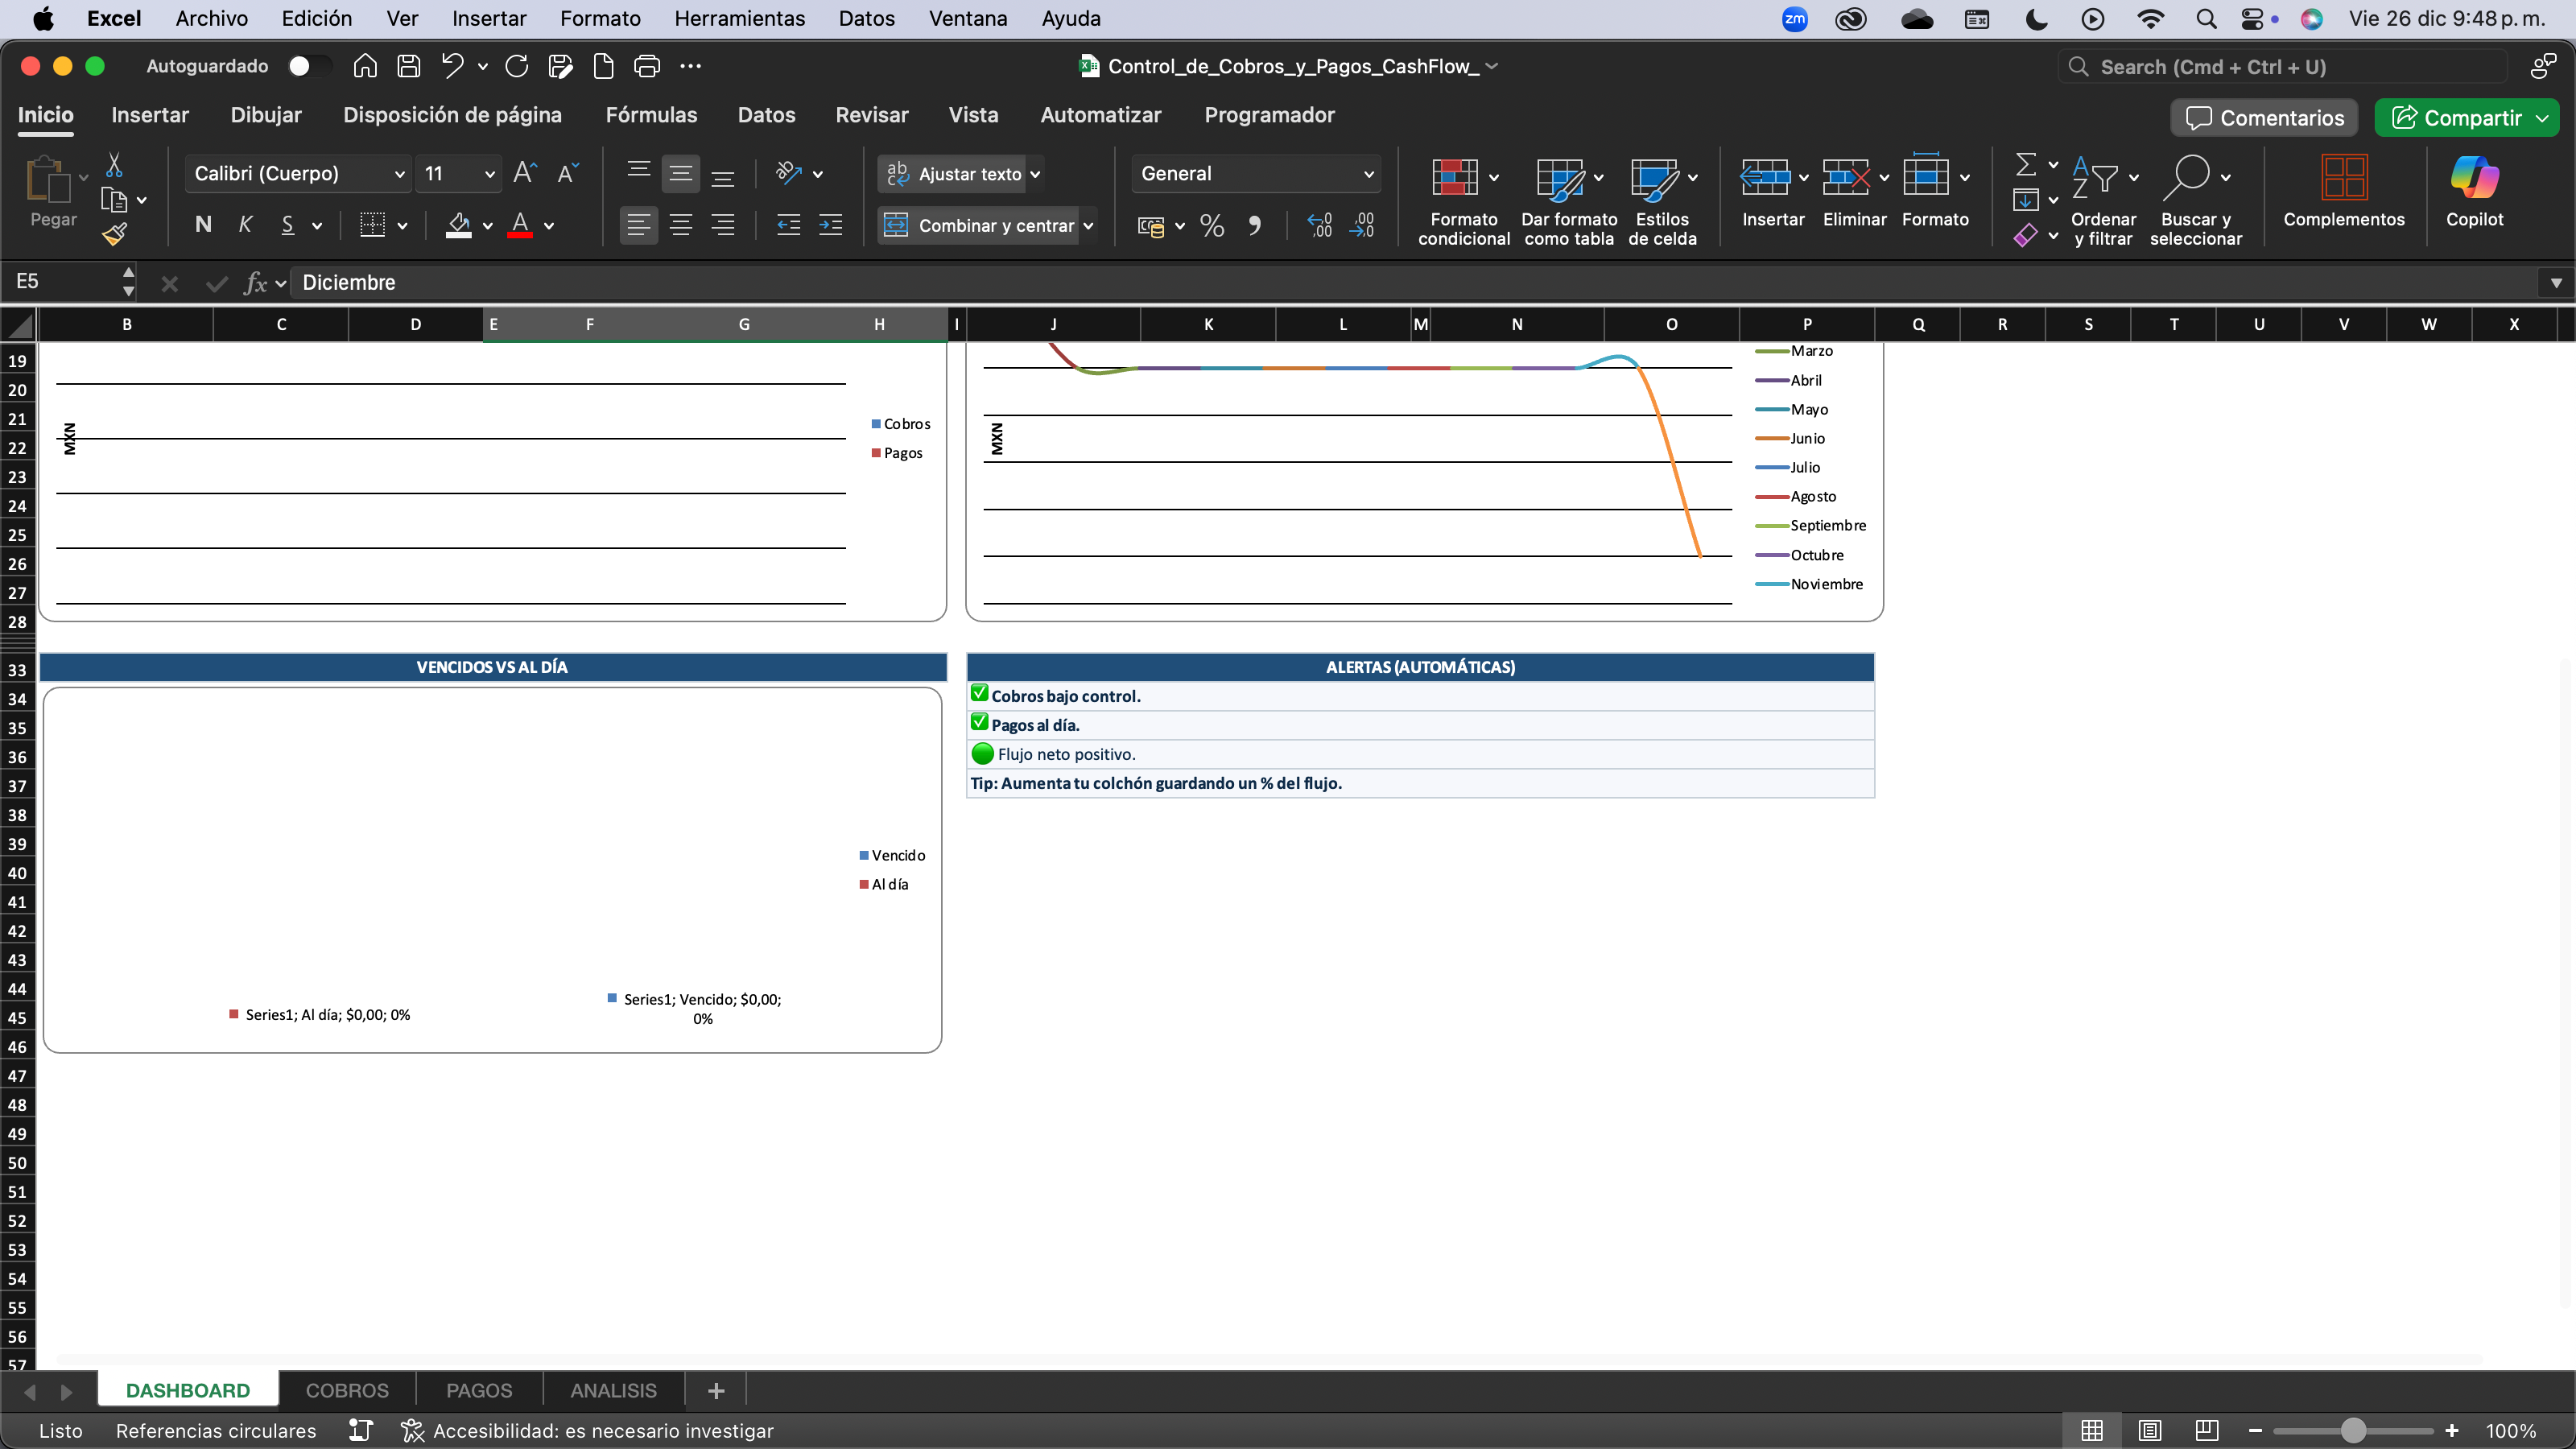This screenshot has height=1449, width=2576.
Task: Open the Fórmulas ribbon tab
Action: pos(651,115)
